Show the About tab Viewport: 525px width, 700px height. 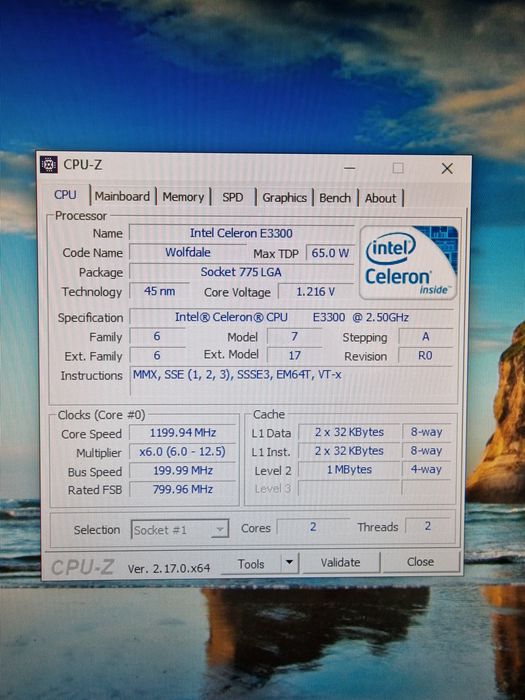pos(380,198)
